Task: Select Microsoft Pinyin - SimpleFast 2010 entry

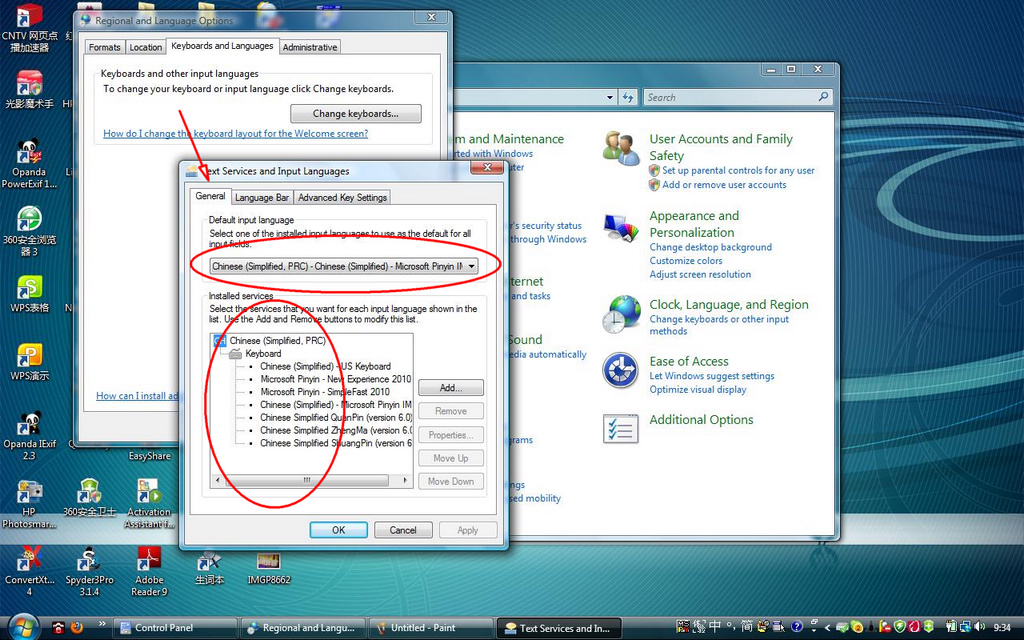Action: (x=325, y=392)
